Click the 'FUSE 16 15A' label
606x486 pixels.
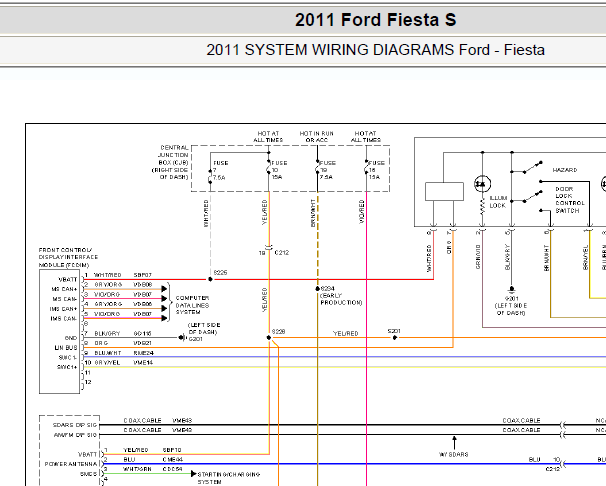pyautogui.click(x=376, y=170)
